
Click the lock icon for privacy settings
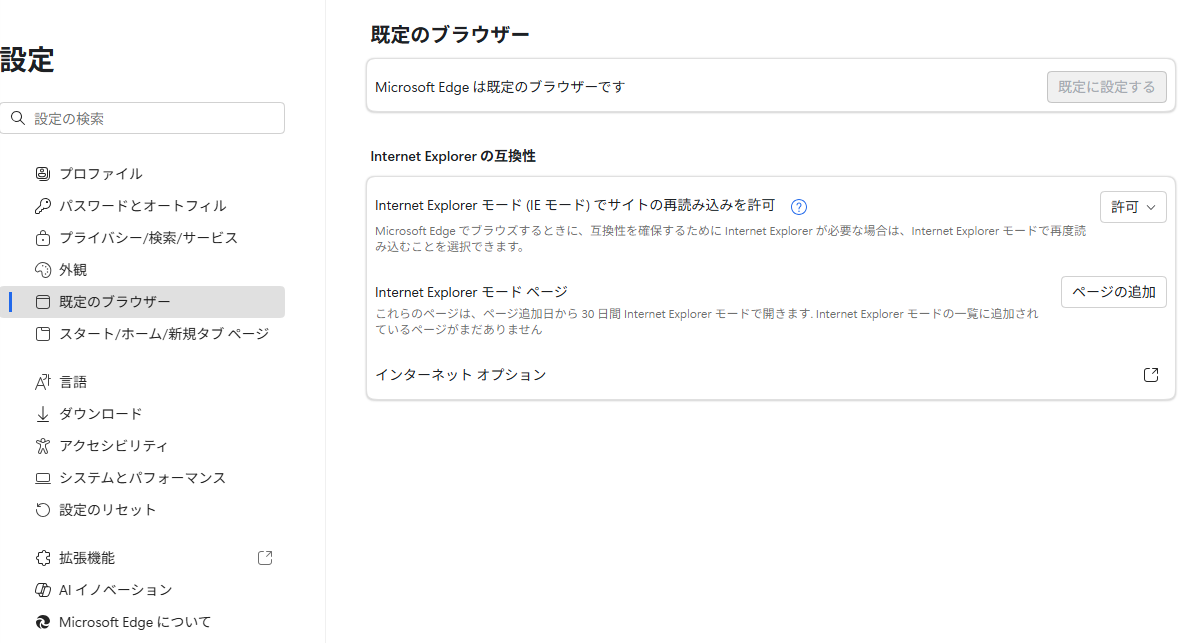point(43,238)
